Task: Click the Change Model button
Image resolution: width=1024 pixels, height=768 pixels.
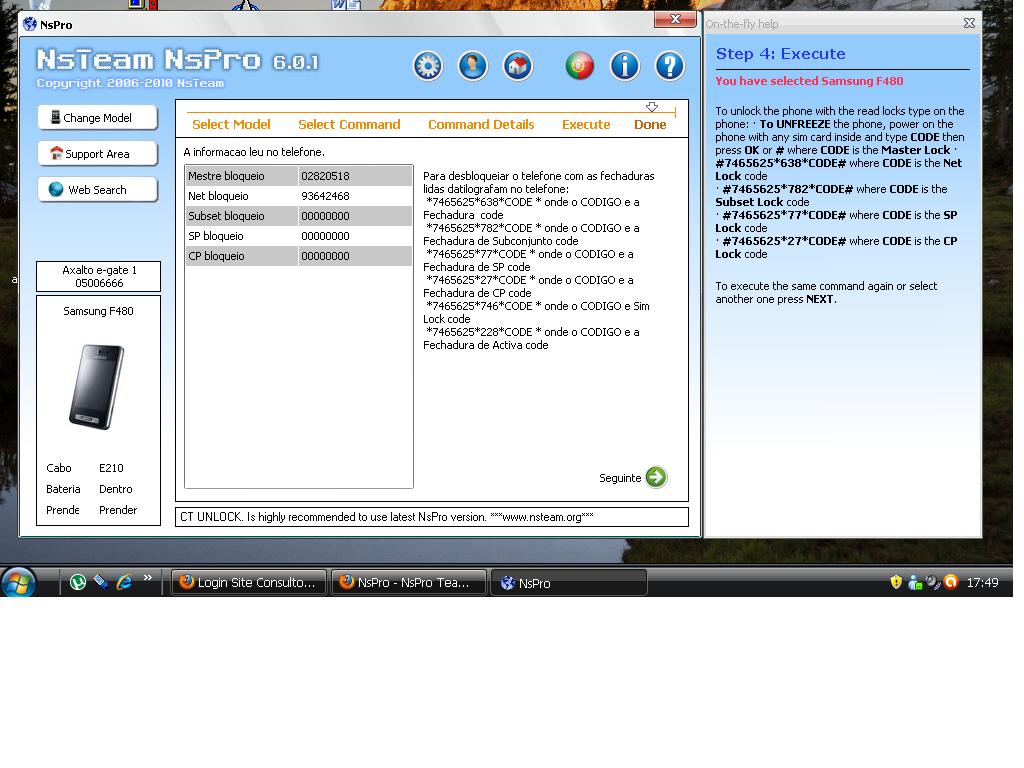Action: [x=97, y=118]
